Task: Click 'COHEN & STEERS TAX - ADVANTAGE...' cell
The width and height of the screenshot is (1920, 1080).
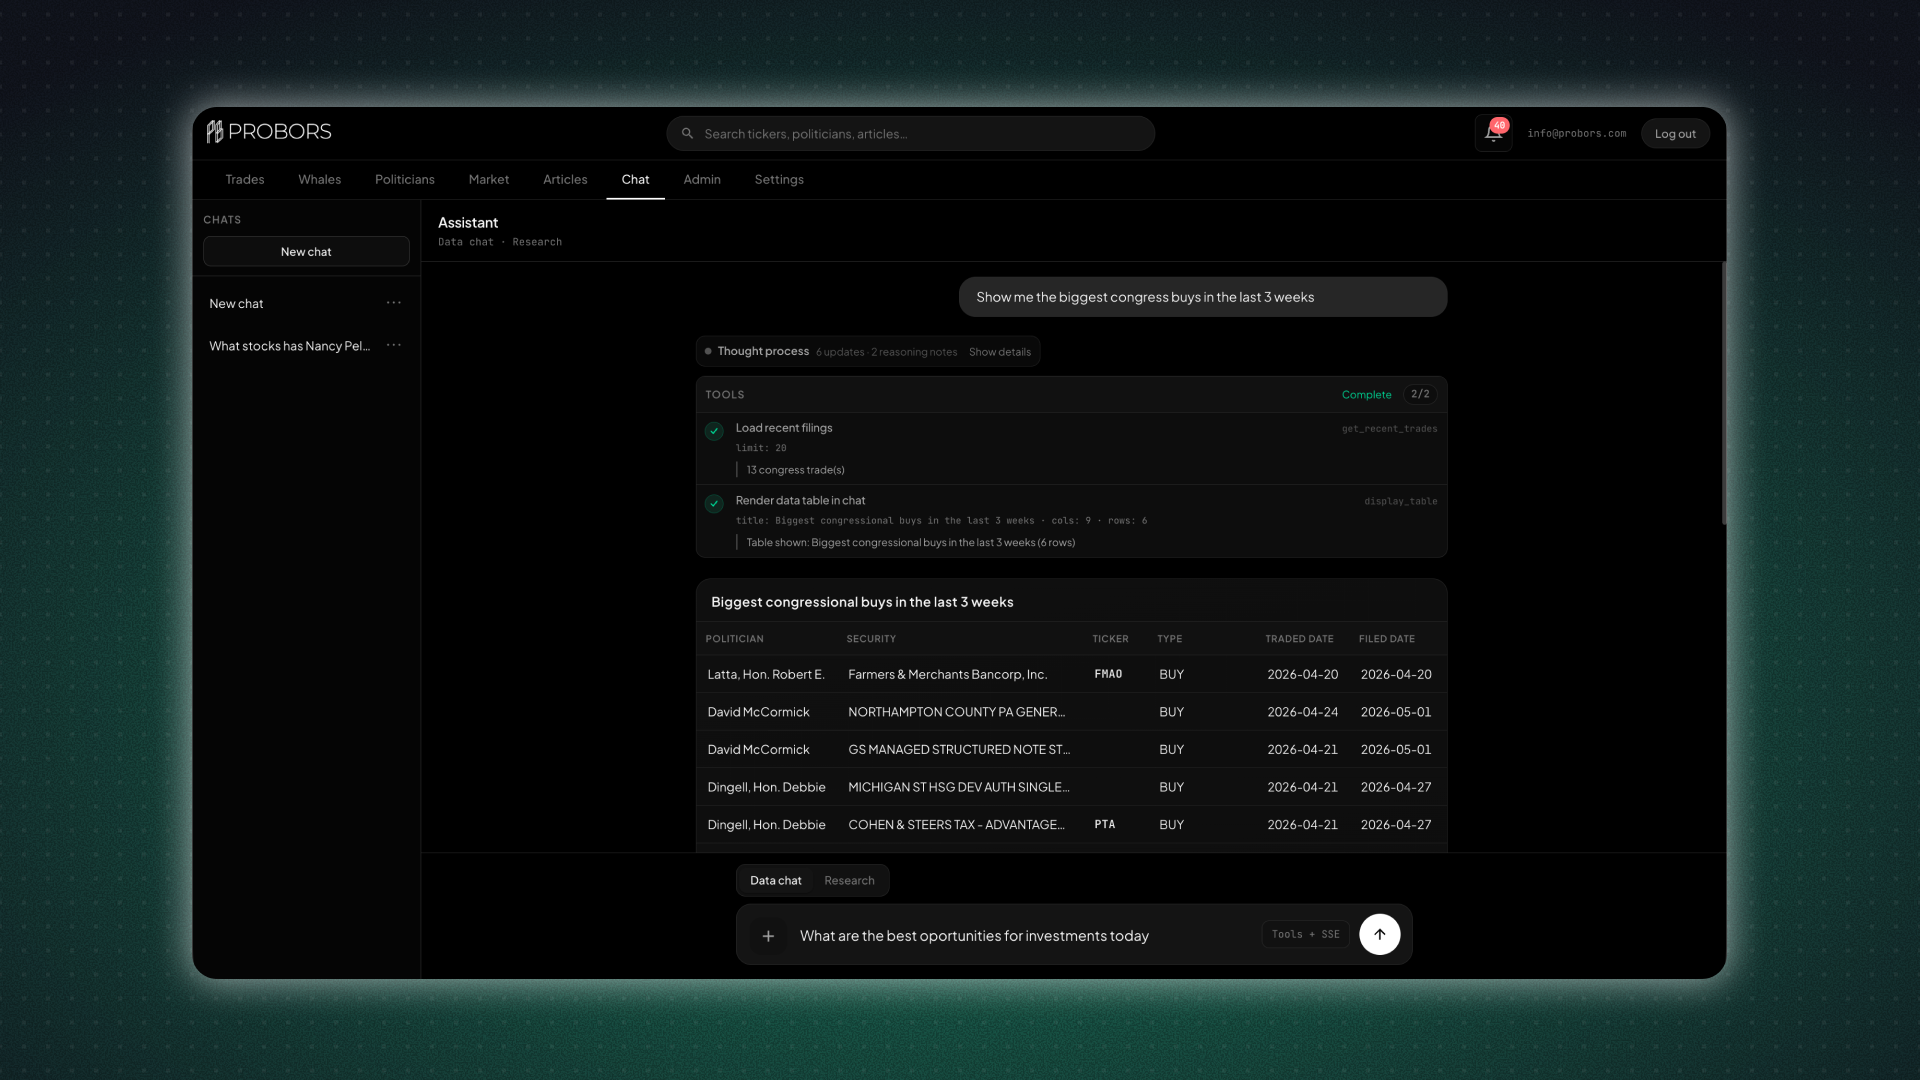Action: [957, 825]
